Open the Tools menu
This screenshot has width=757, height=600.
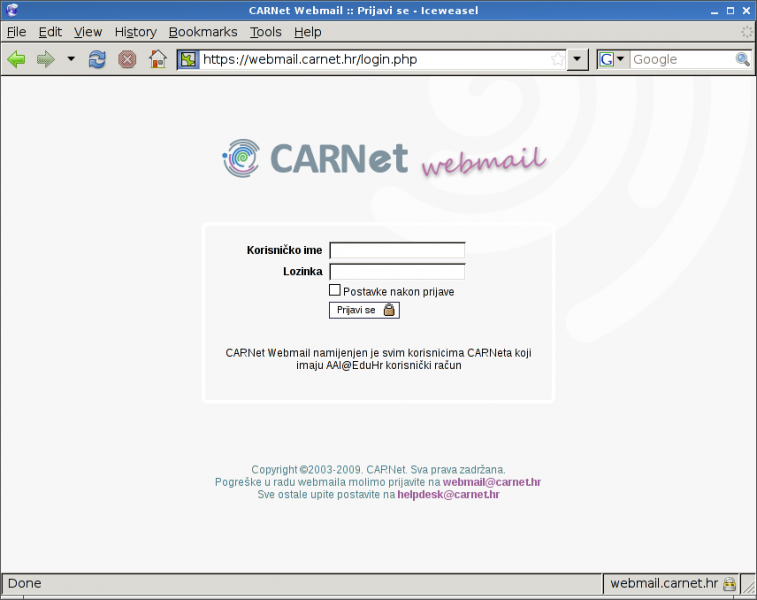pos(266,32)
